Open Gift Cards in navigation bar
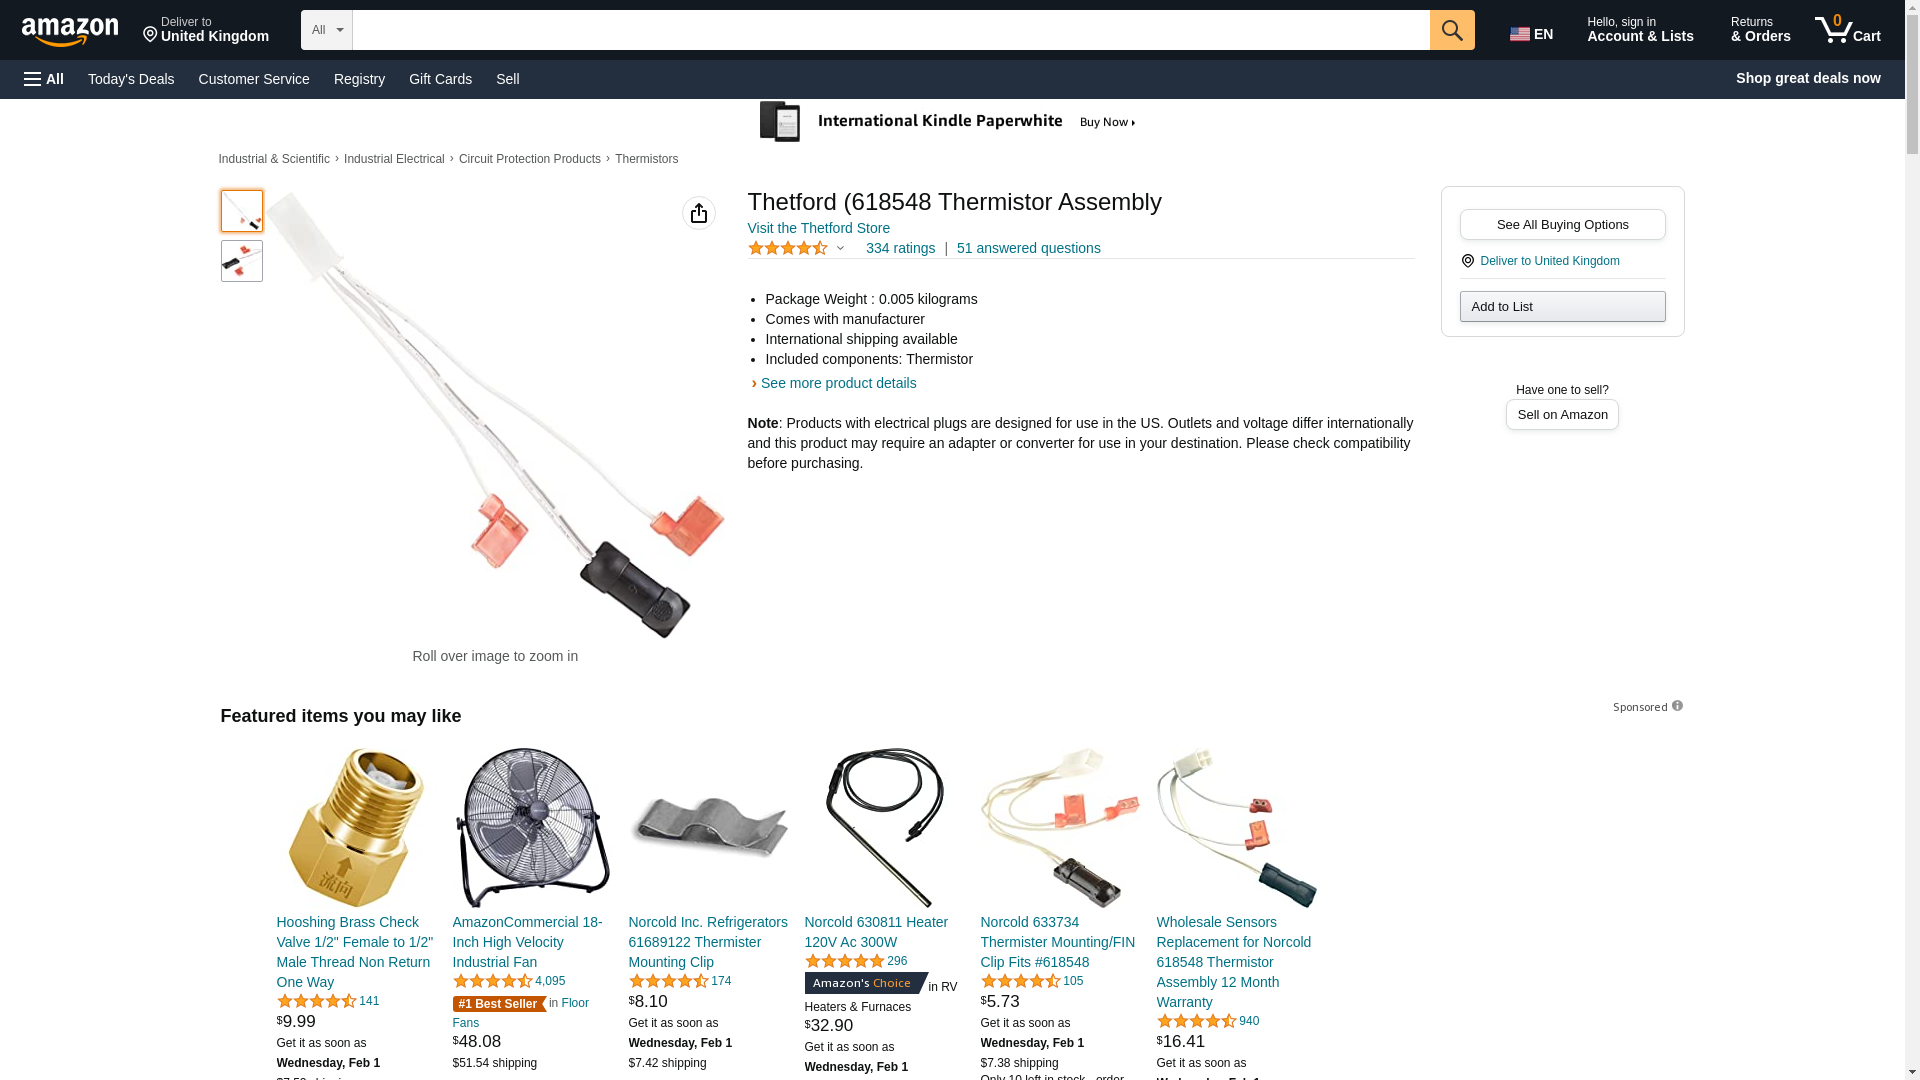 440,79
